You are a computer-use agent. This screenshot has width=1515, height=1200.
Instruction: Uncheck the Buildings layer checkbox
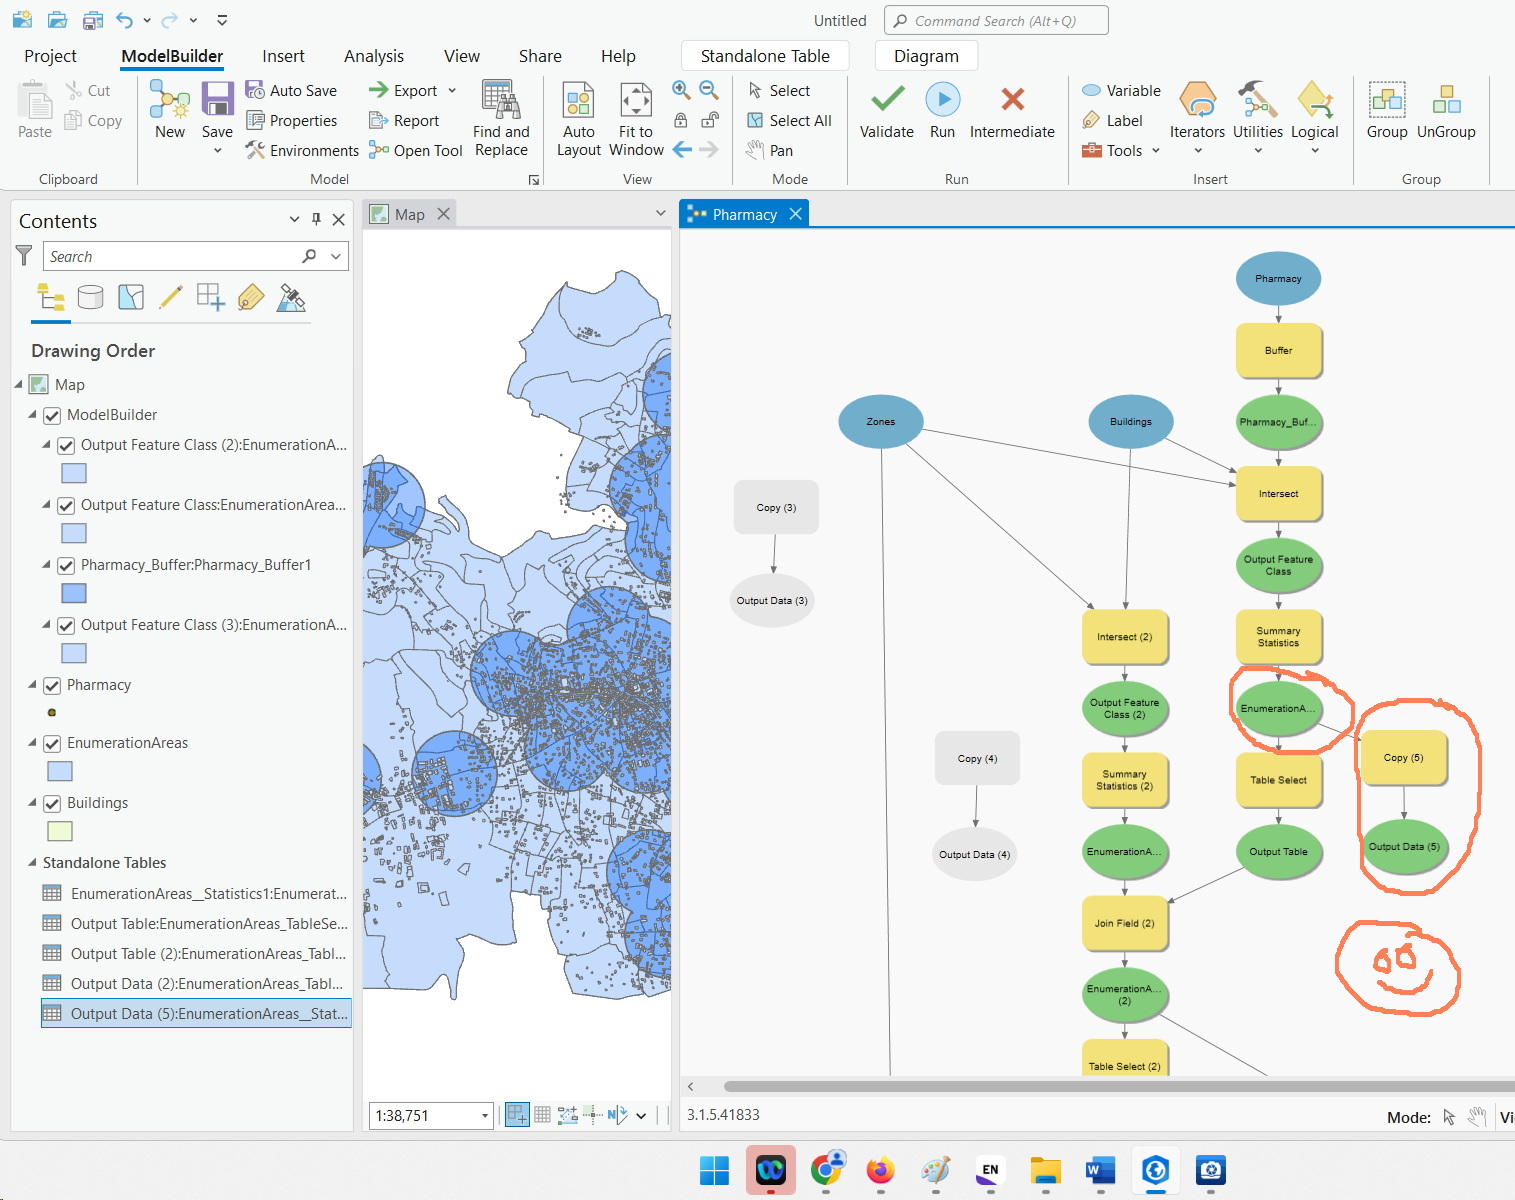click(52, 803)
